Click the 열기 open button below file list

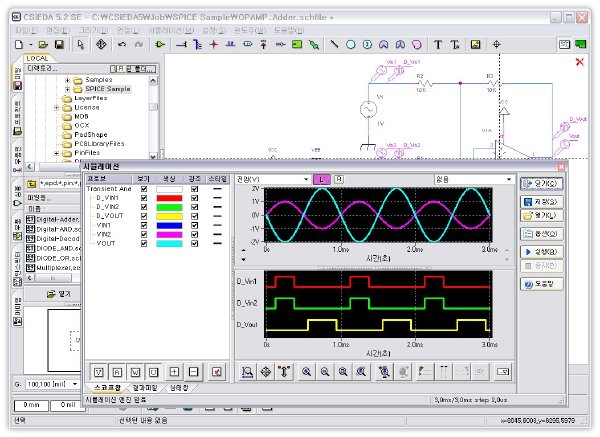(x=58, y=294)
